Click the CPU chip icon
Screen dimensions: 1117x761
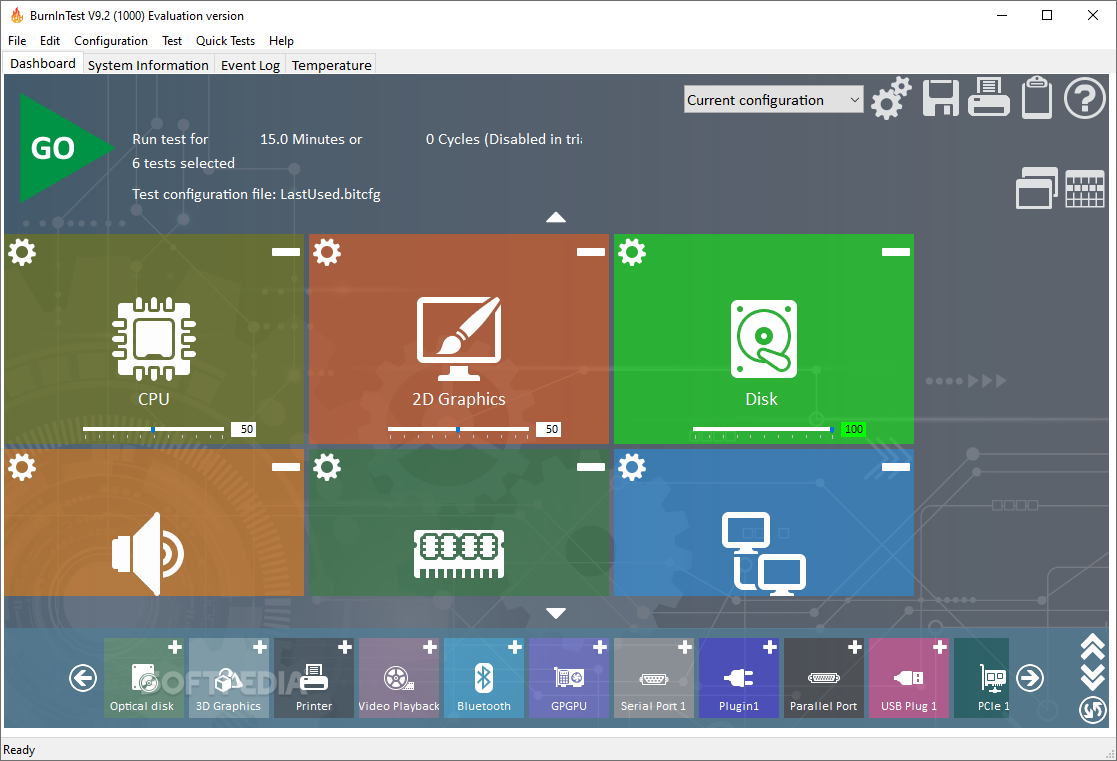tap(154, 338)
